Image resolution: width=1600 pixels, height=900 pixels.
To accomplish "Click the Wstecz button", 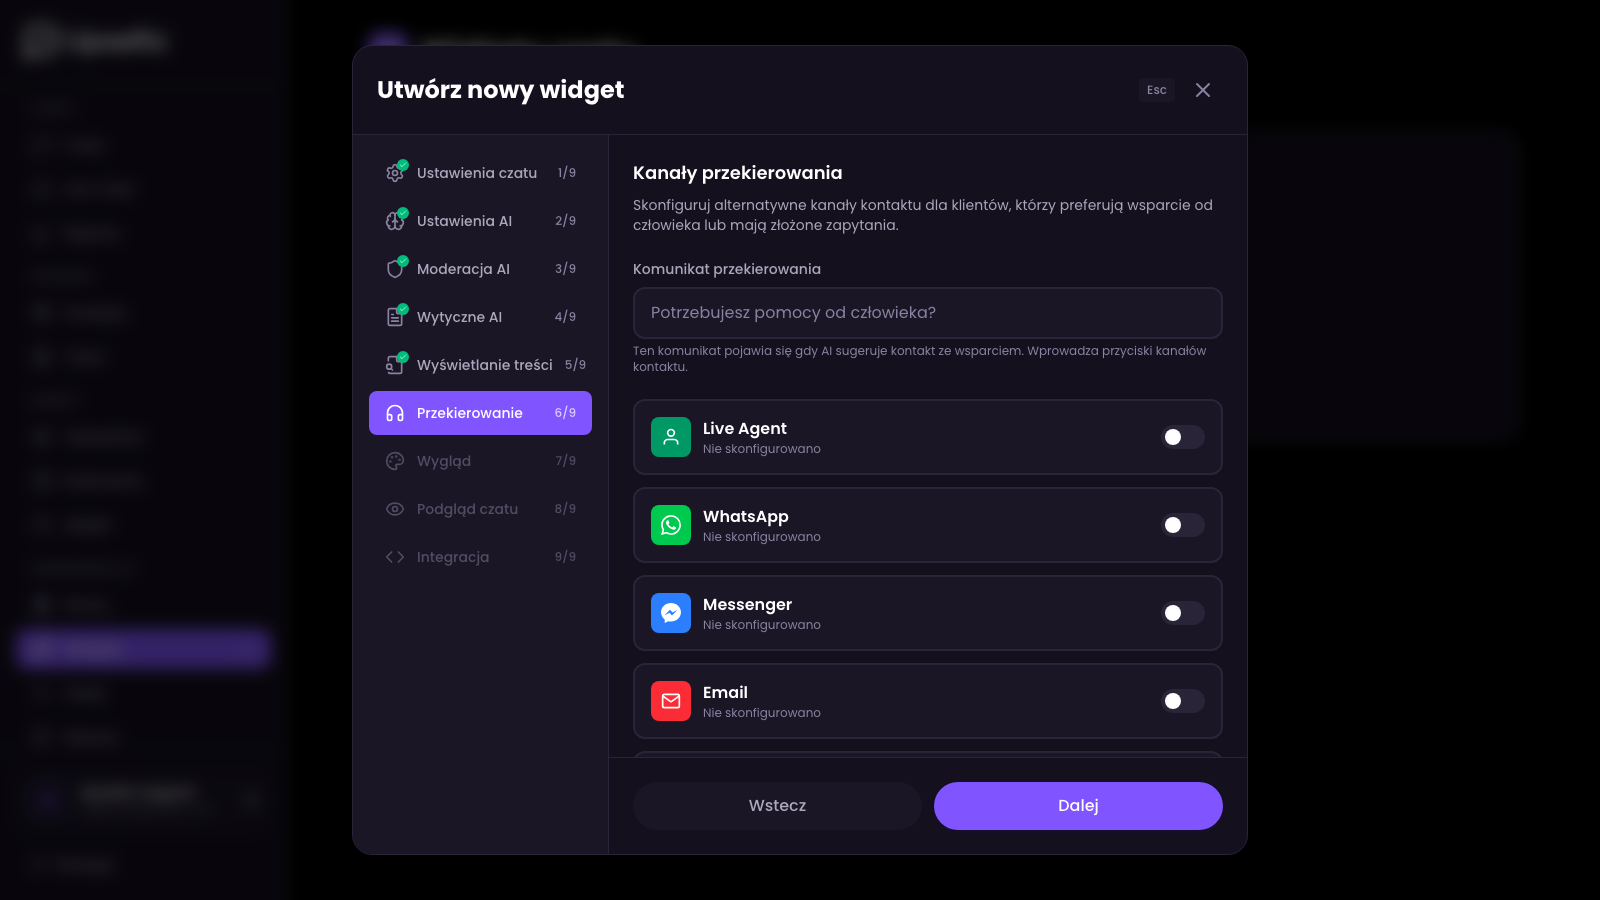I will 777,806.
